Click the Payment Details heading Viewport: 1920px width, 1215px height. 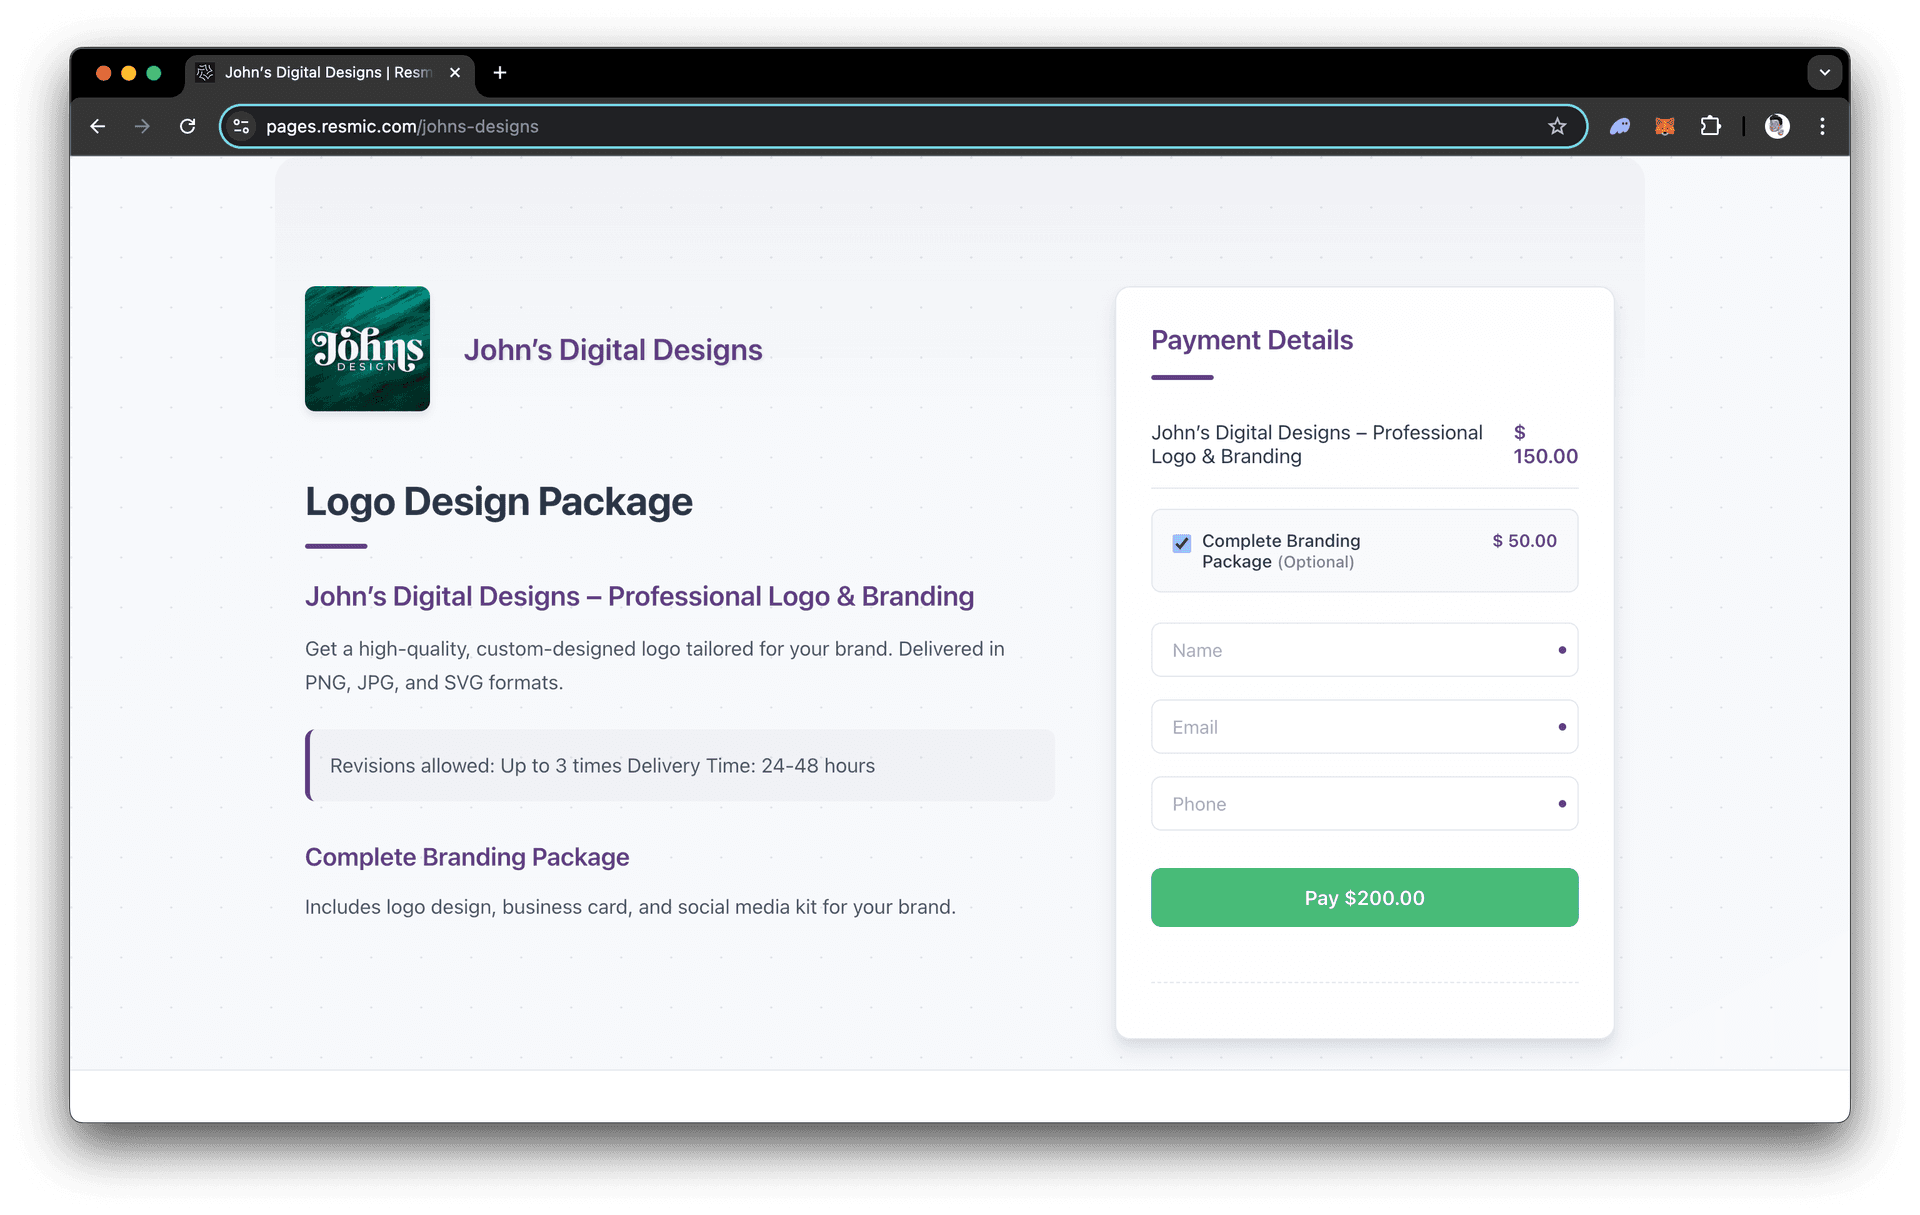click(x=1252, y=340)
